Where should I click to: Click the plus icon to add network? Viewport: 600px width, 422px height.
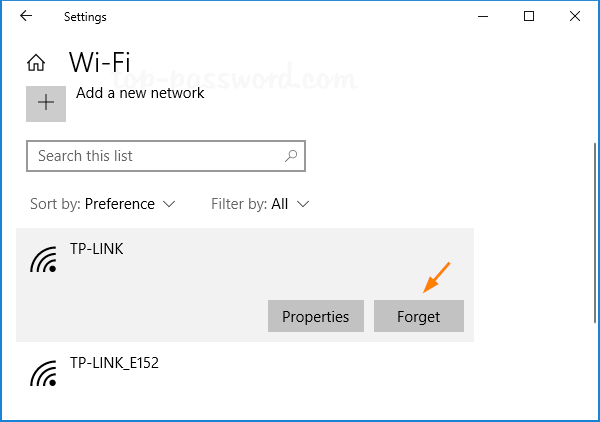(x=46, y=102)
